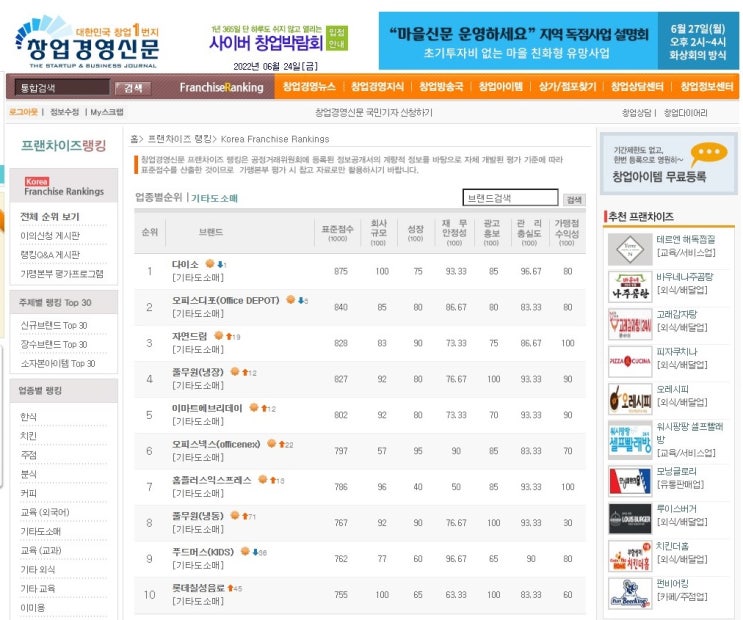Screen dimensions: 743x620
Task: Open the 자연드림 brand entry
Action: point(190,336)
